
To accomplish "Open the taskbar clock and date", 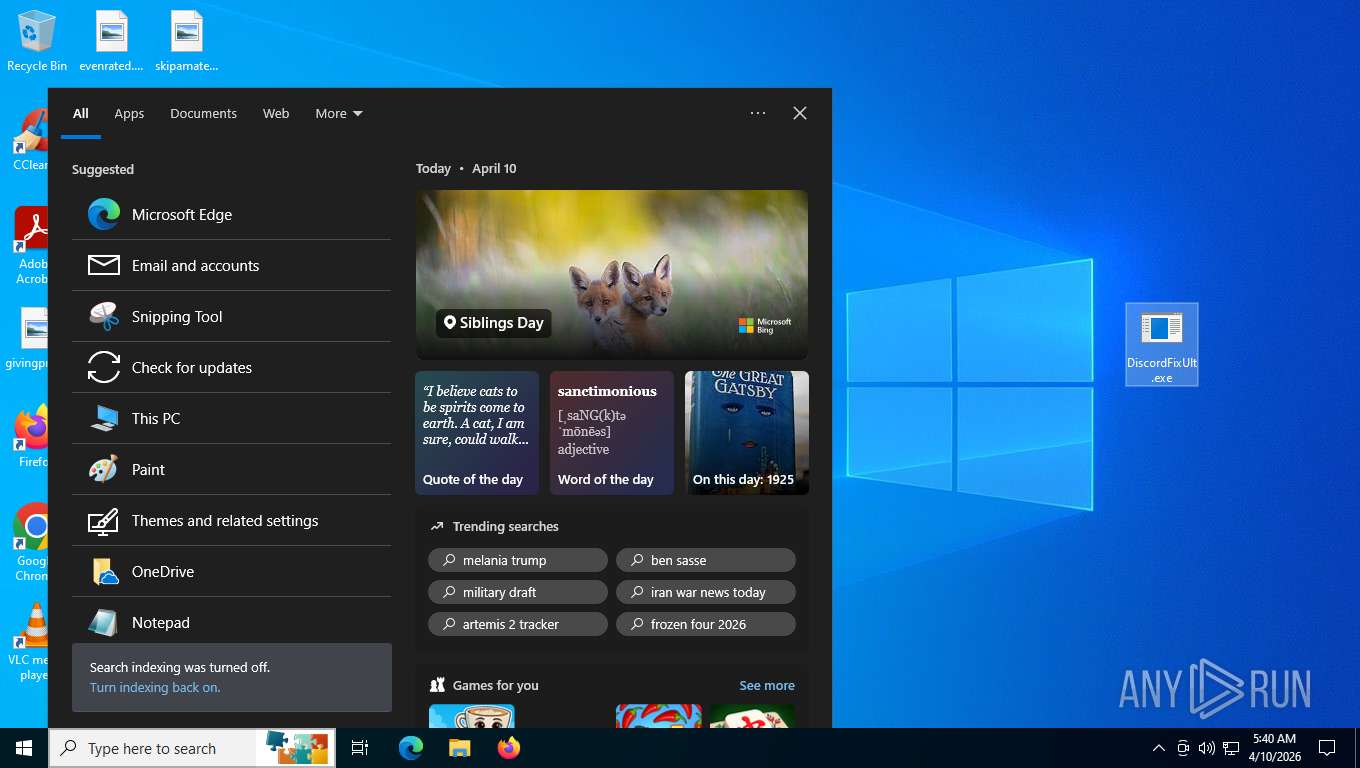I will (x=1274, y=748).
